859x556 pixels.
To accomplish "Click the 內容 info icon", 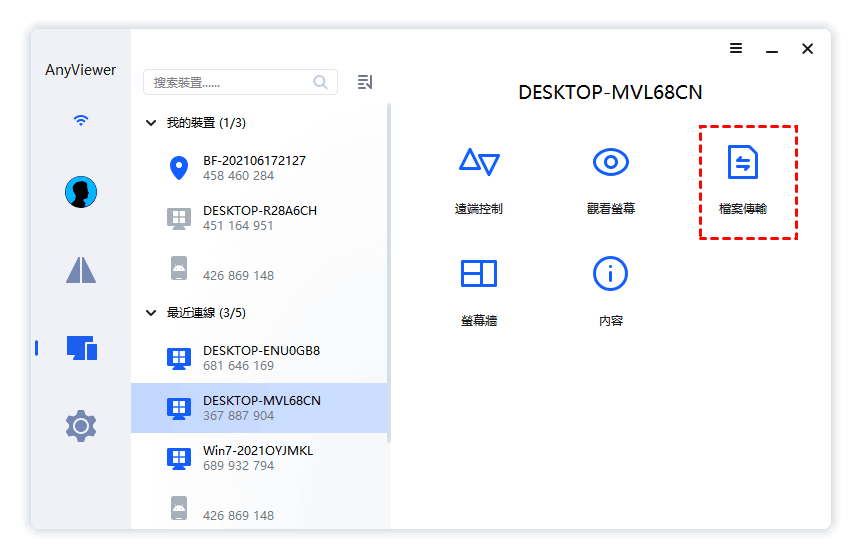I will pos(610,273).
